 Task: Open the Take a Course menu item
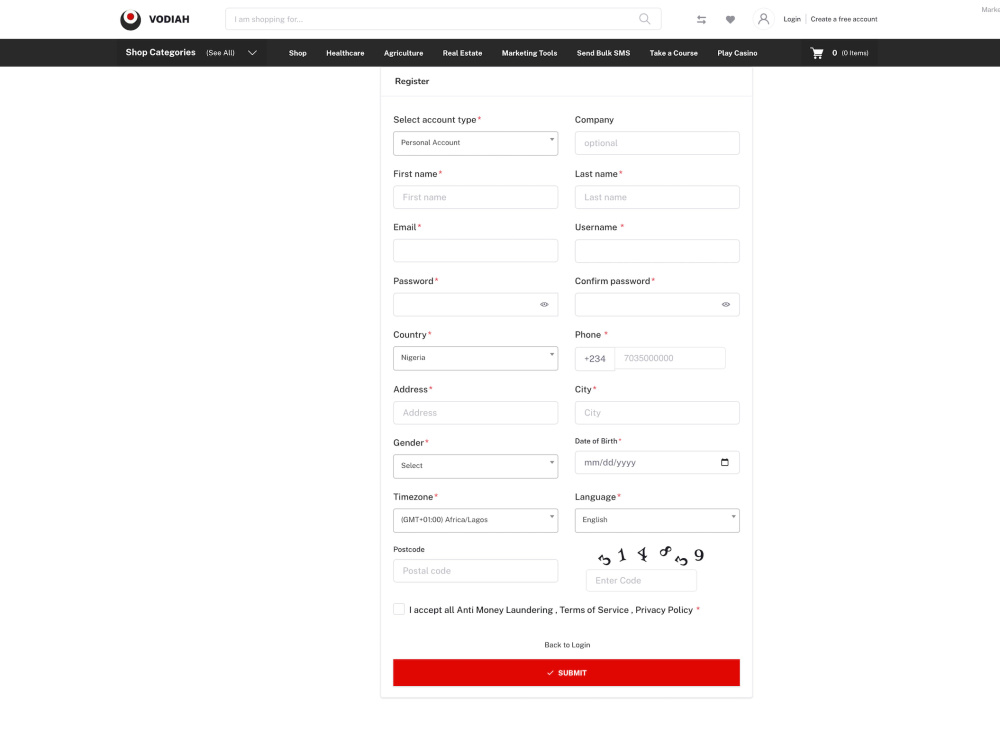673,53
